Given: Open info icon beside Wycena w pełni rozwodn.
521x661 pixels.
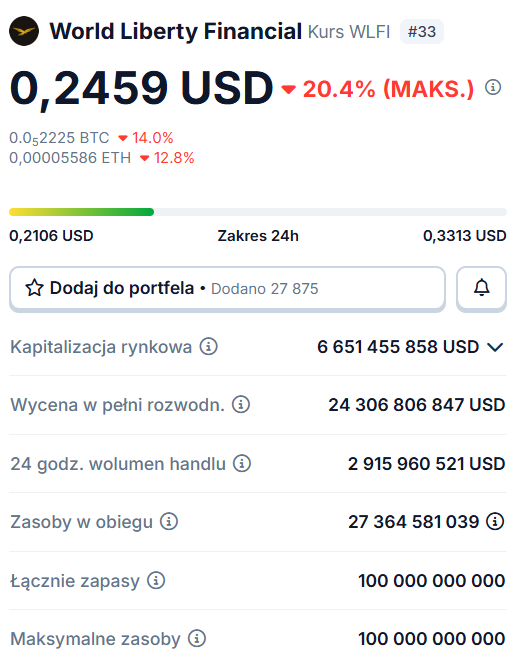Looking at the screenshot, I should click(x=241, y=404).
